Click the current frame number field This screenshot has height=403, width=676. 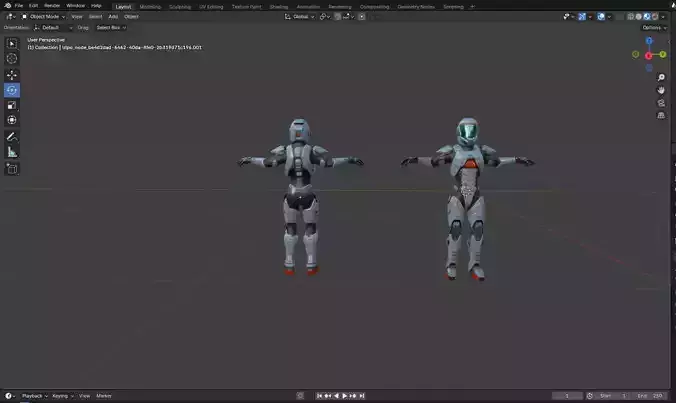567,396
